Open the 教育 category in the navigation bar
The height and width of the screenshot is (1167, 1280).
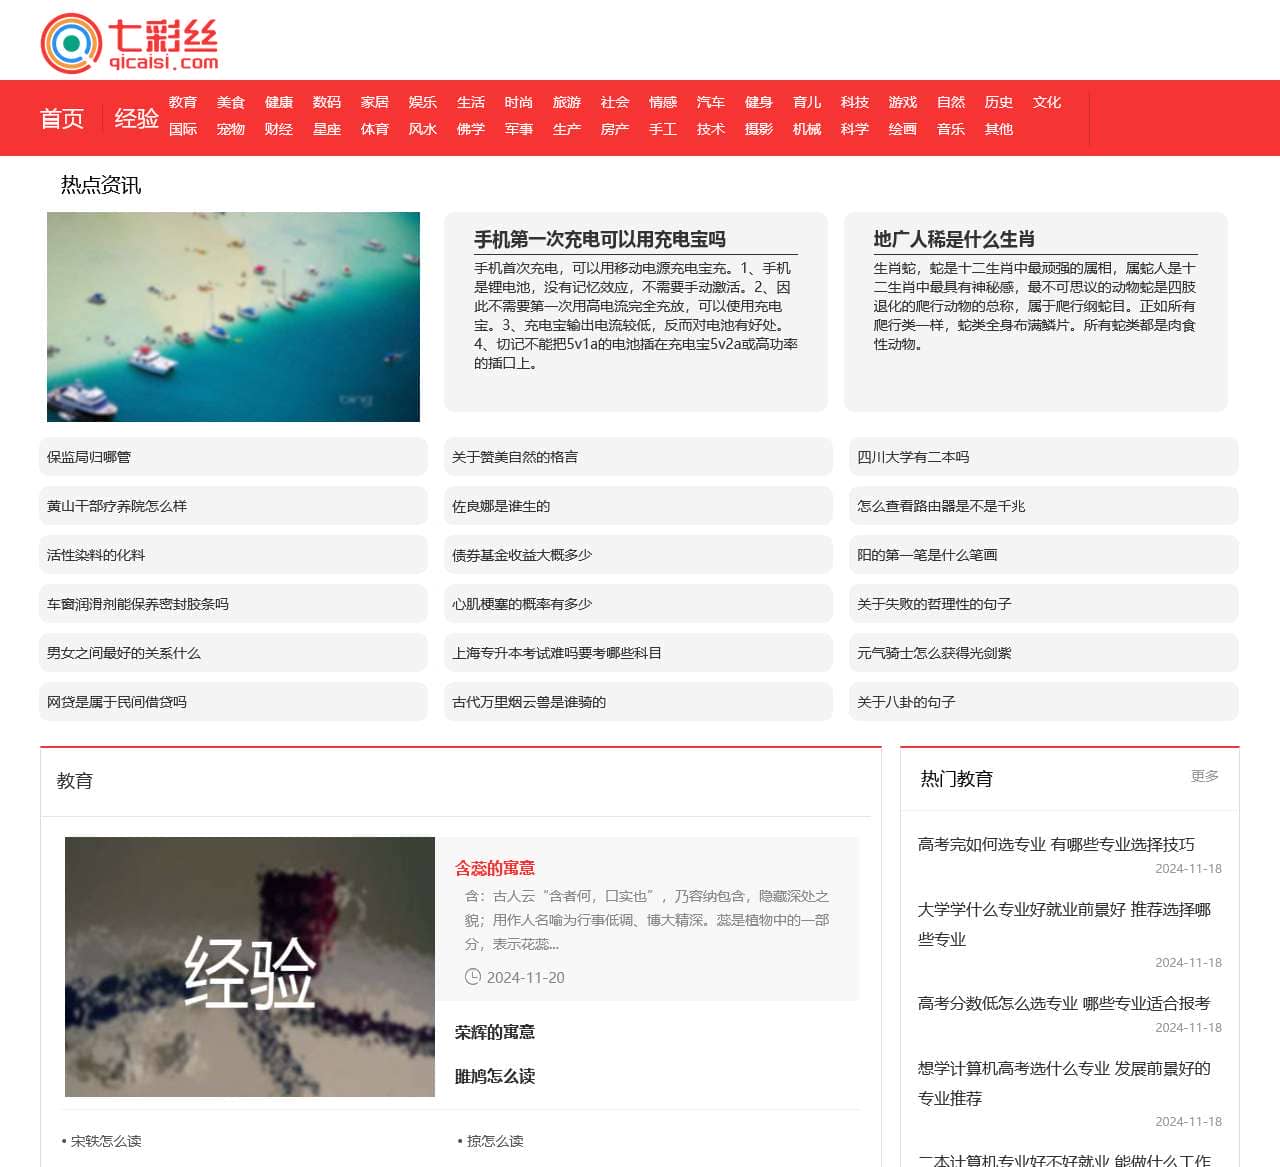pyautogui.click(x=183, y=101)
